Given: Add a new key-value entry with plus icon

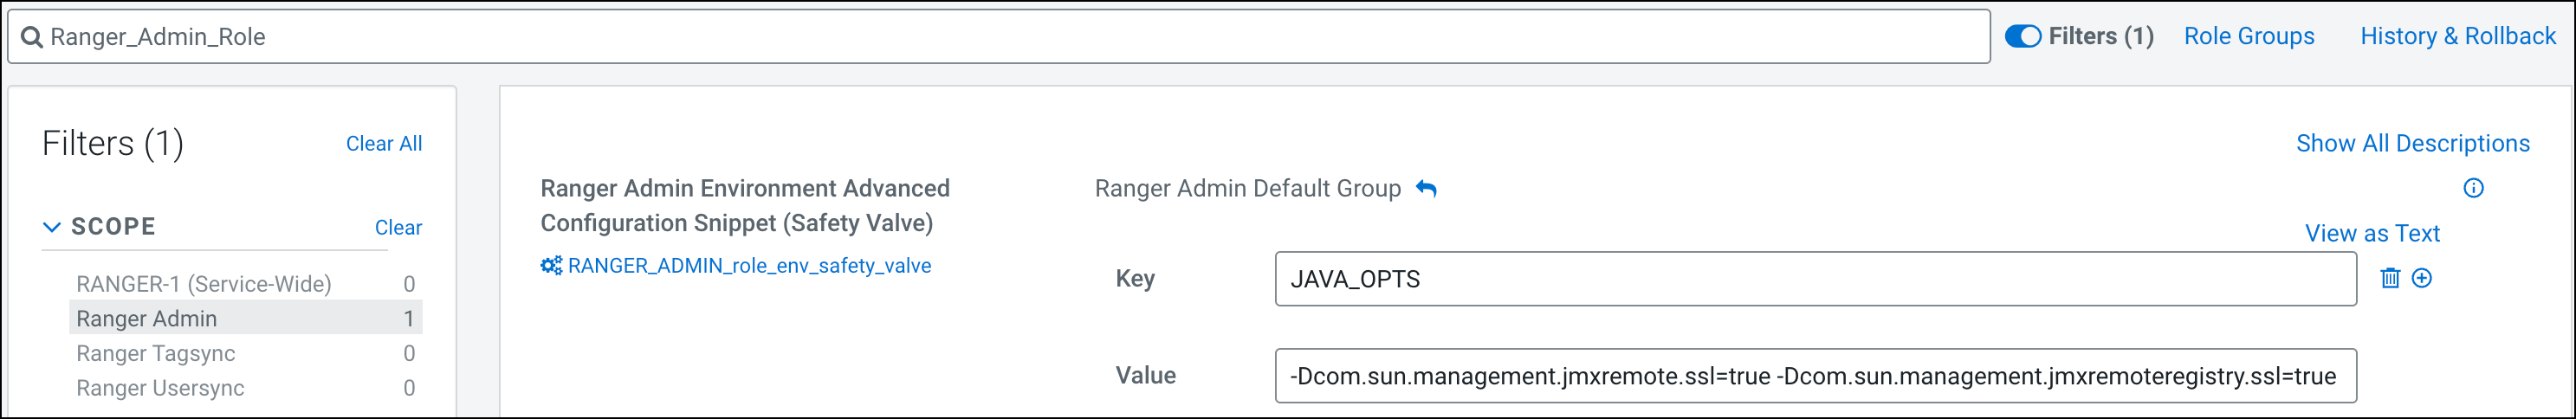Looking at the screenshot, I should pos(2422,278).
